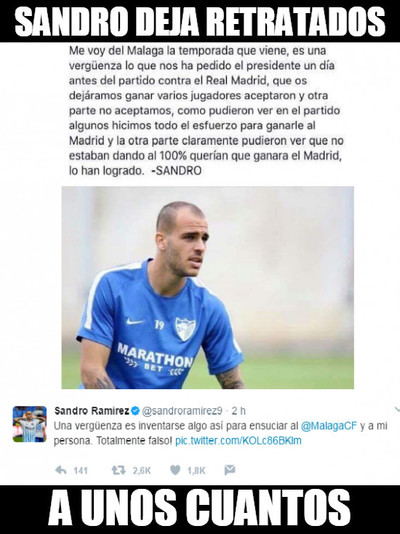Click the blue verified badge beside Sandro Ramirez
Viewport: 400px width, 534px height.
tap(135, 411)
